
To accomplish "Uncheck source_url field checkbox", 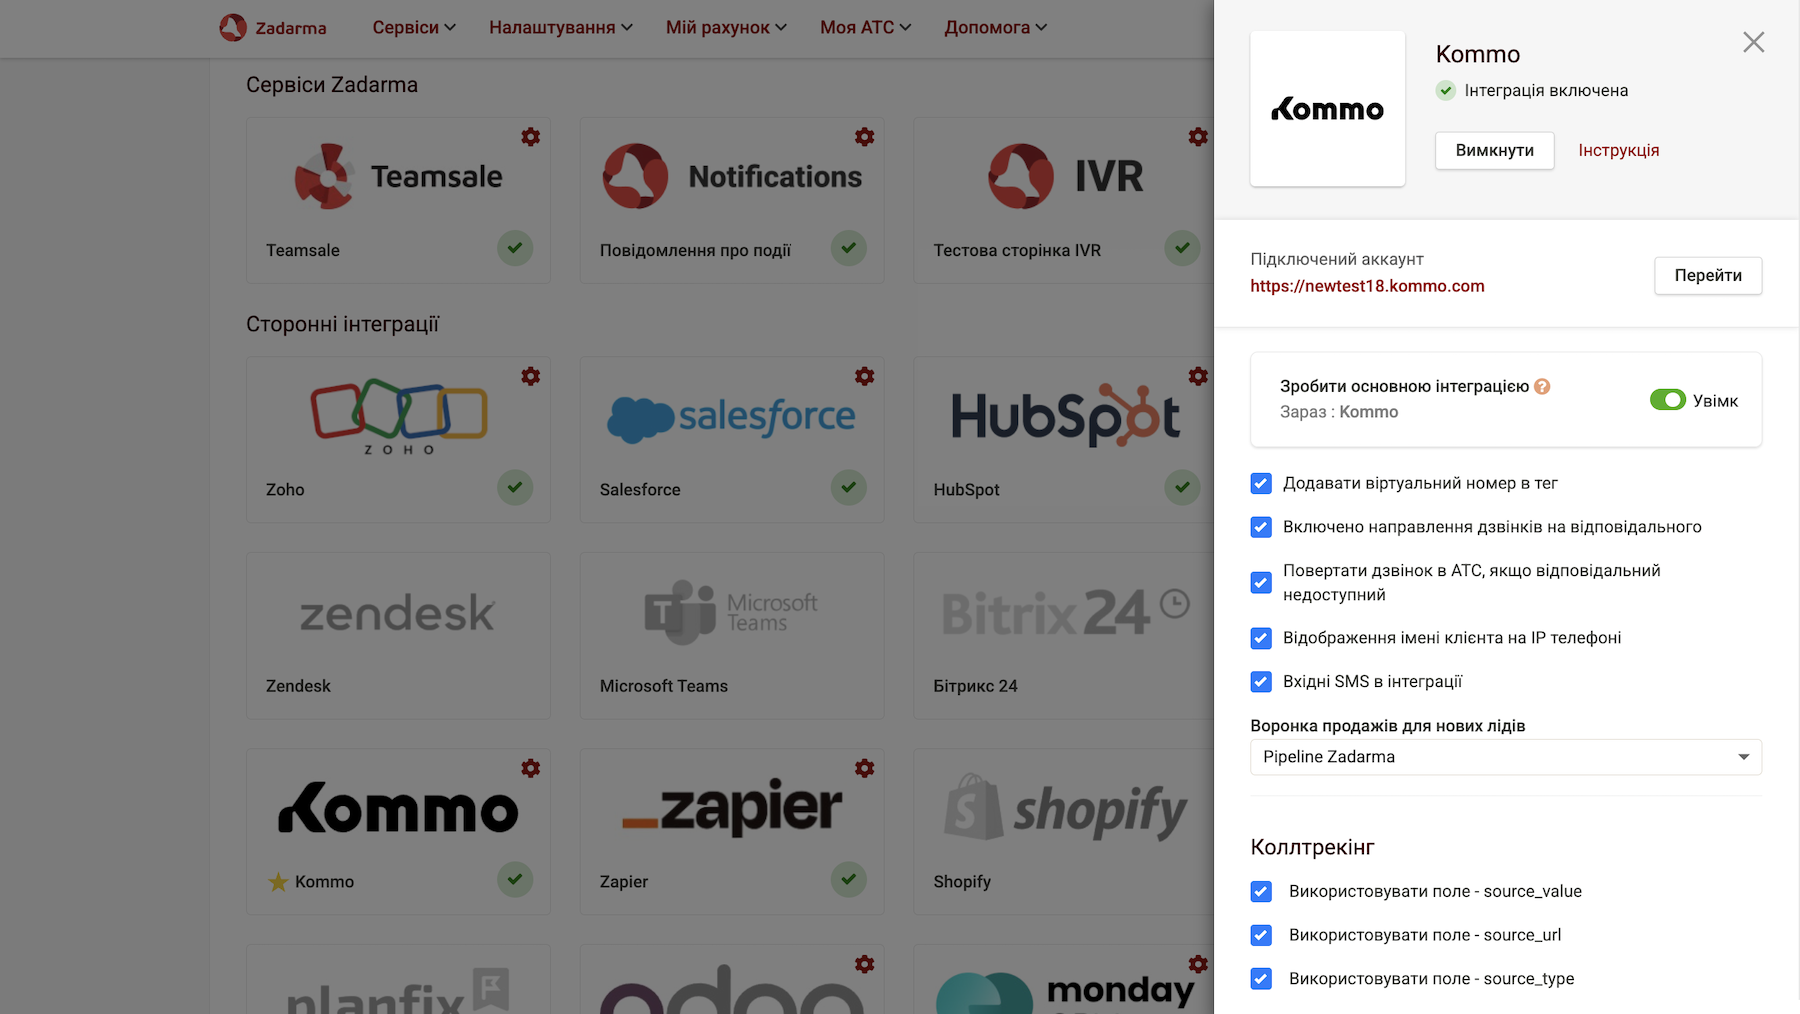I will (x=1261, y=935).
